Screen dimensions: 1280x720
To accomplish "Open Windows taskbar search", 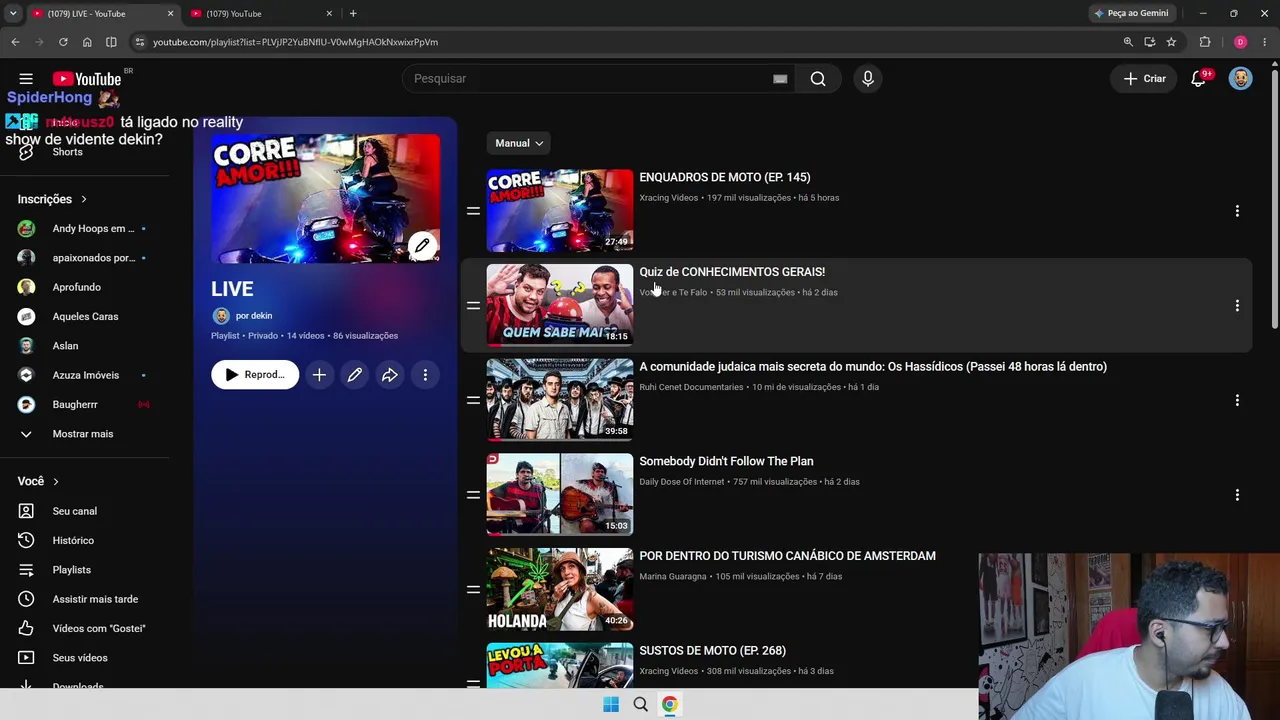I will [640, 705].
